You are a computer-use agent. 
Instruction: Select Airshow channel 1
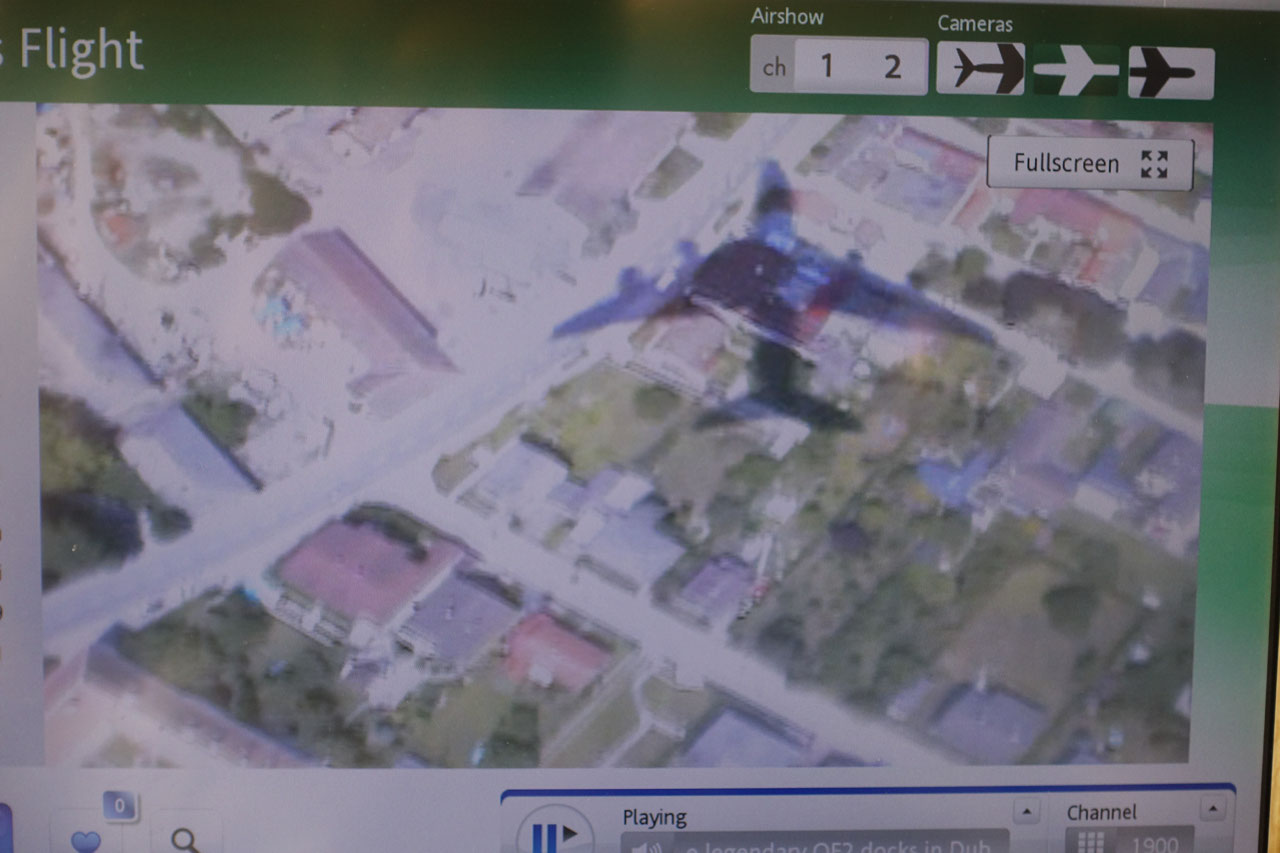826,67
